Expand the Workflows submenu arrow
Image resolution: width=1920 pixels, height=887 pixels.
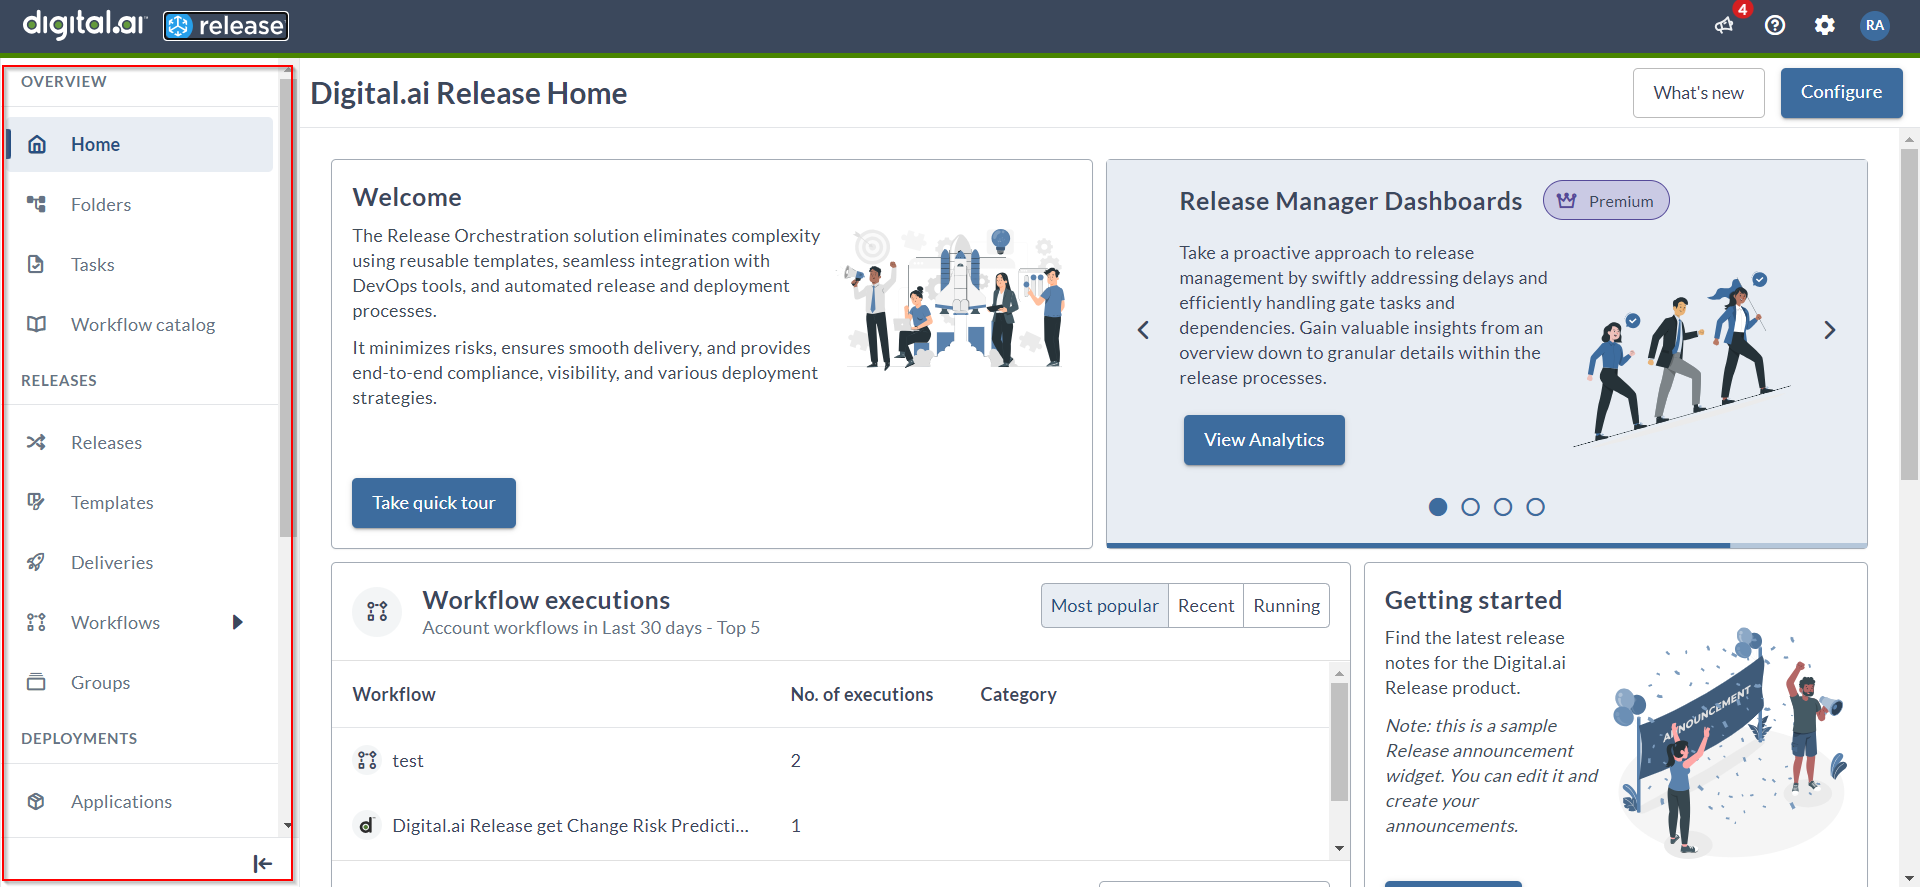tap(238, 622)
